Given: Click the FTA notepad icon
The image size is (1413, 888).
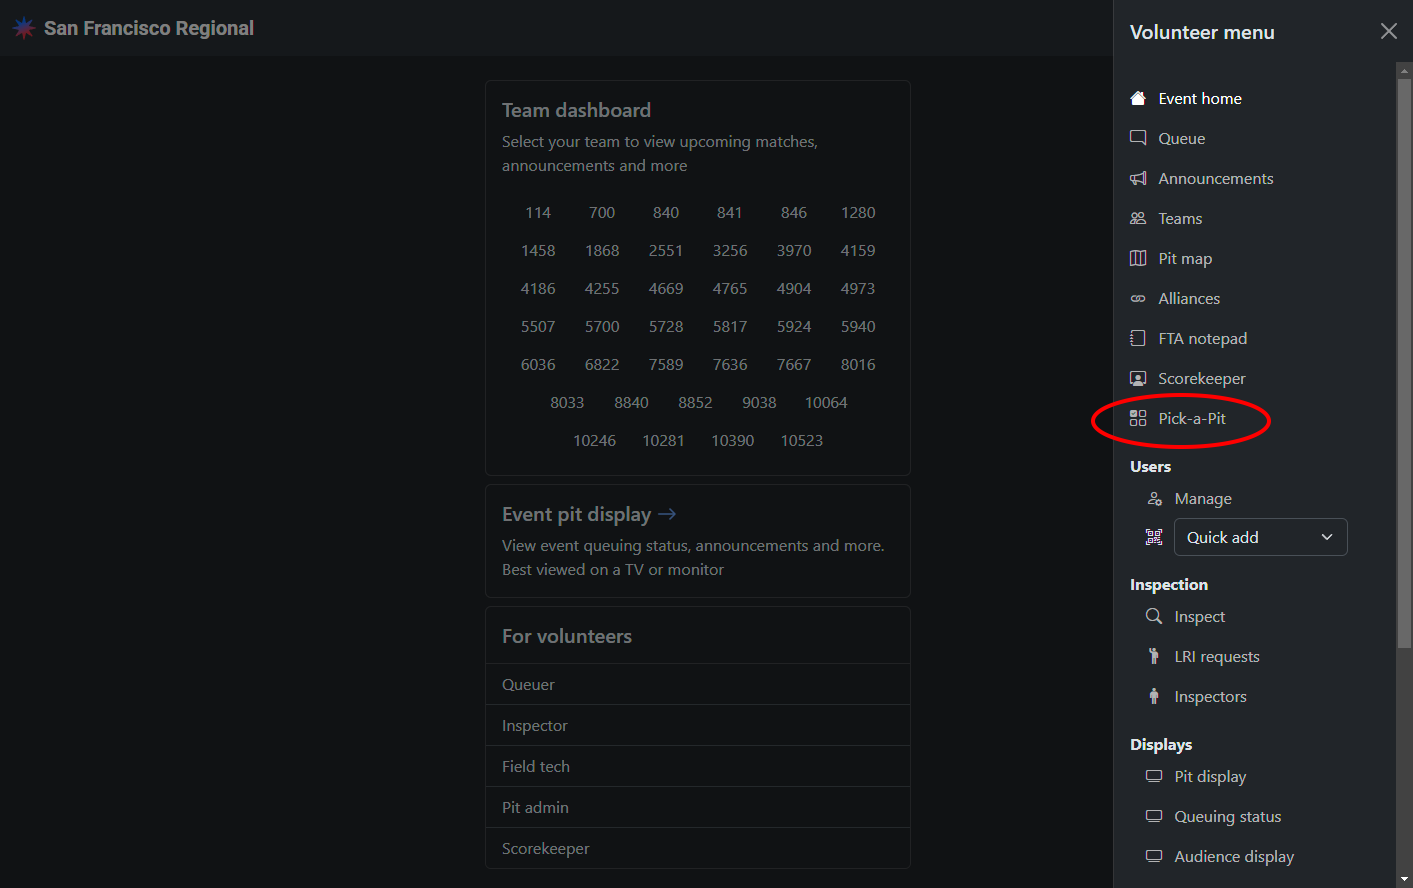Looking at the screenshot, I should (1138, 338).
